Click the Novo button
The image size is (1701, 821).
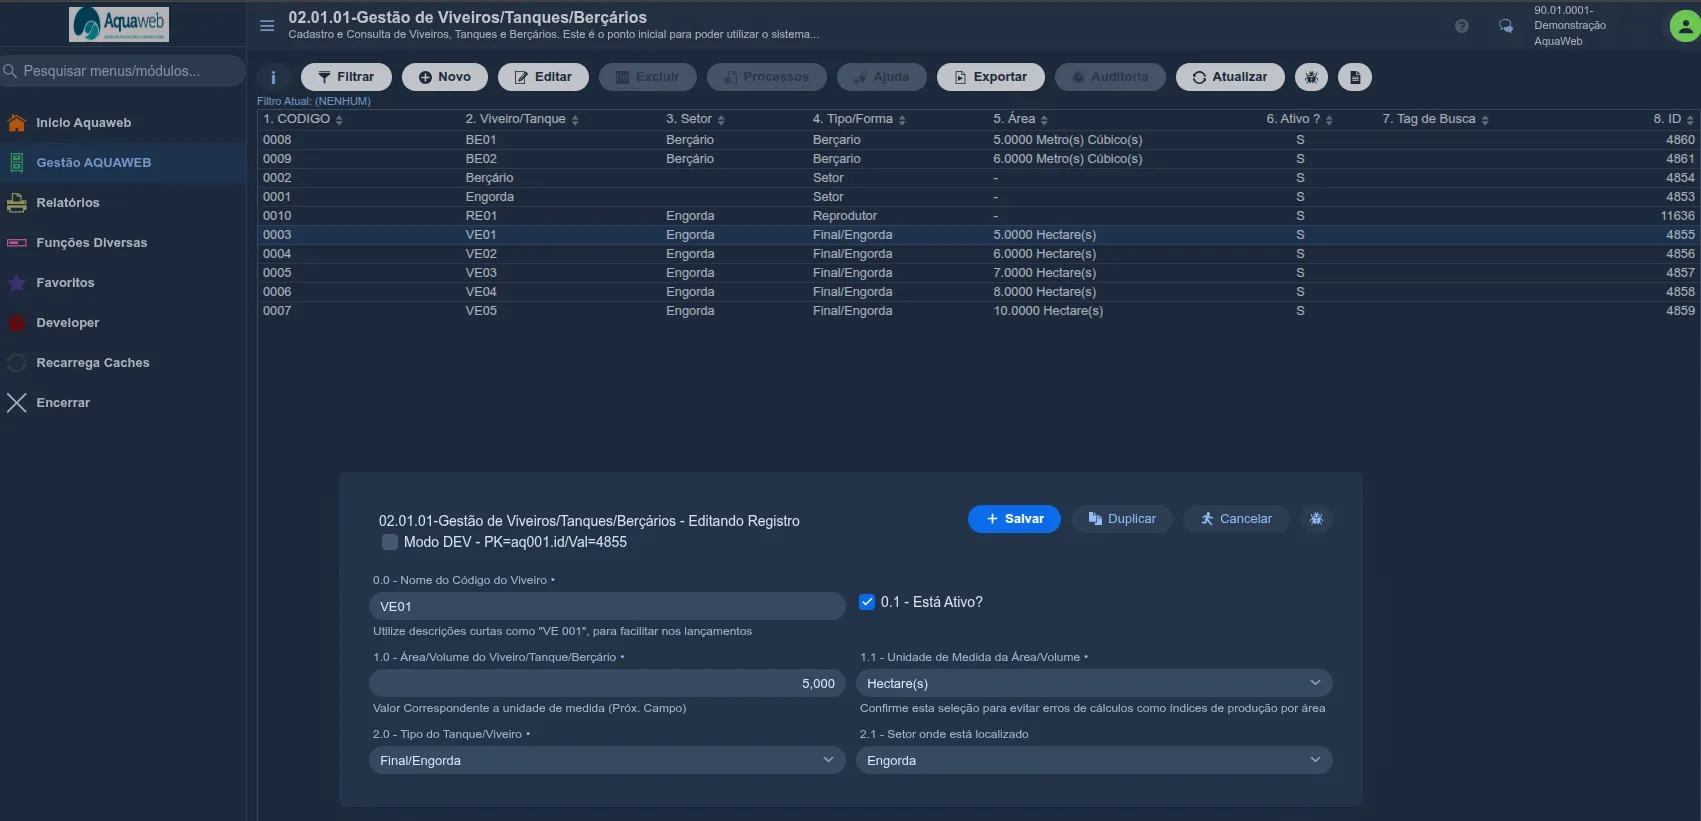coord(444,77)
